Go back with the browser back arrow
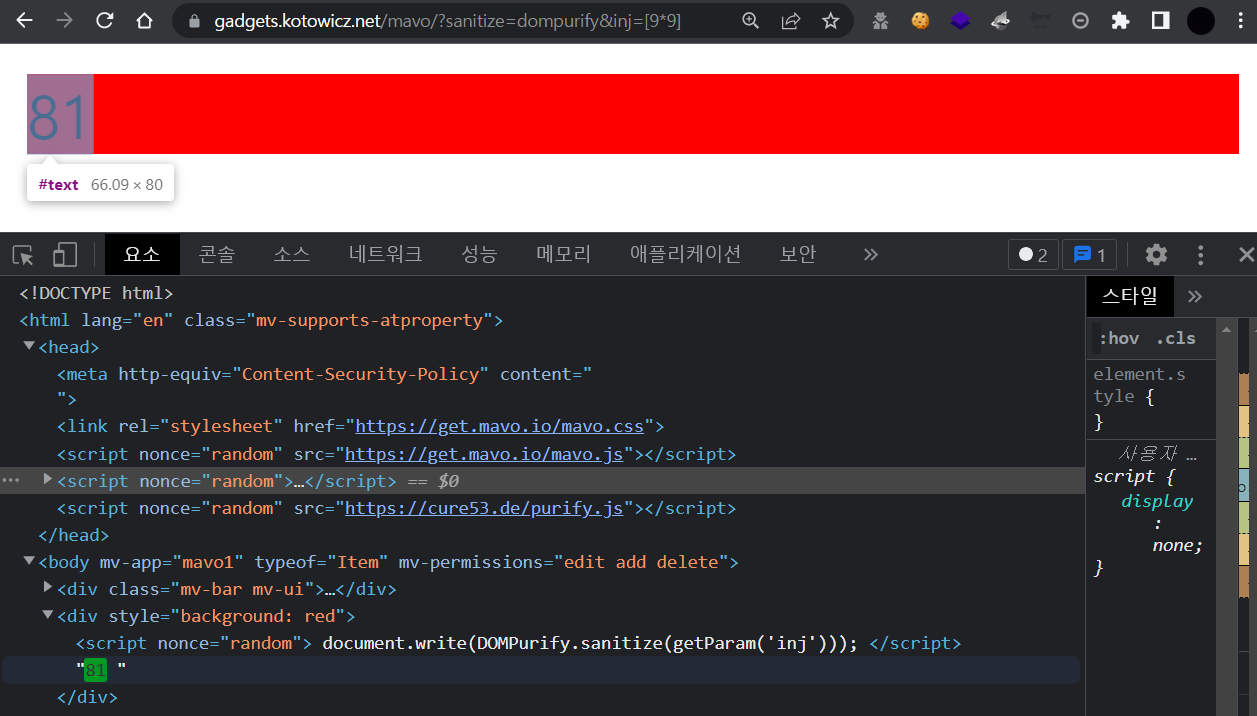This screenshot has height=716, width=1257. tap(24, 20)
